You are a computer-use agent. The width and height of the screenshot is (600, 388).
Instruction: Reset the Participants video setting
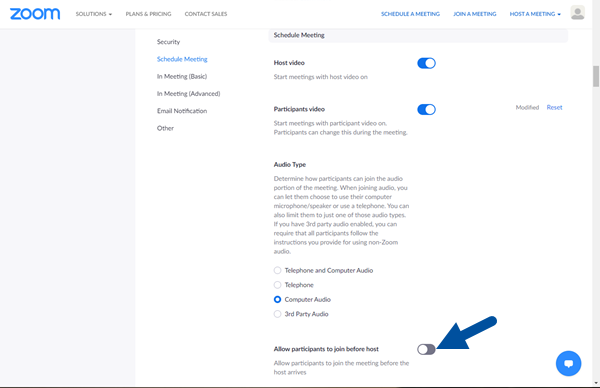[554, 108]
